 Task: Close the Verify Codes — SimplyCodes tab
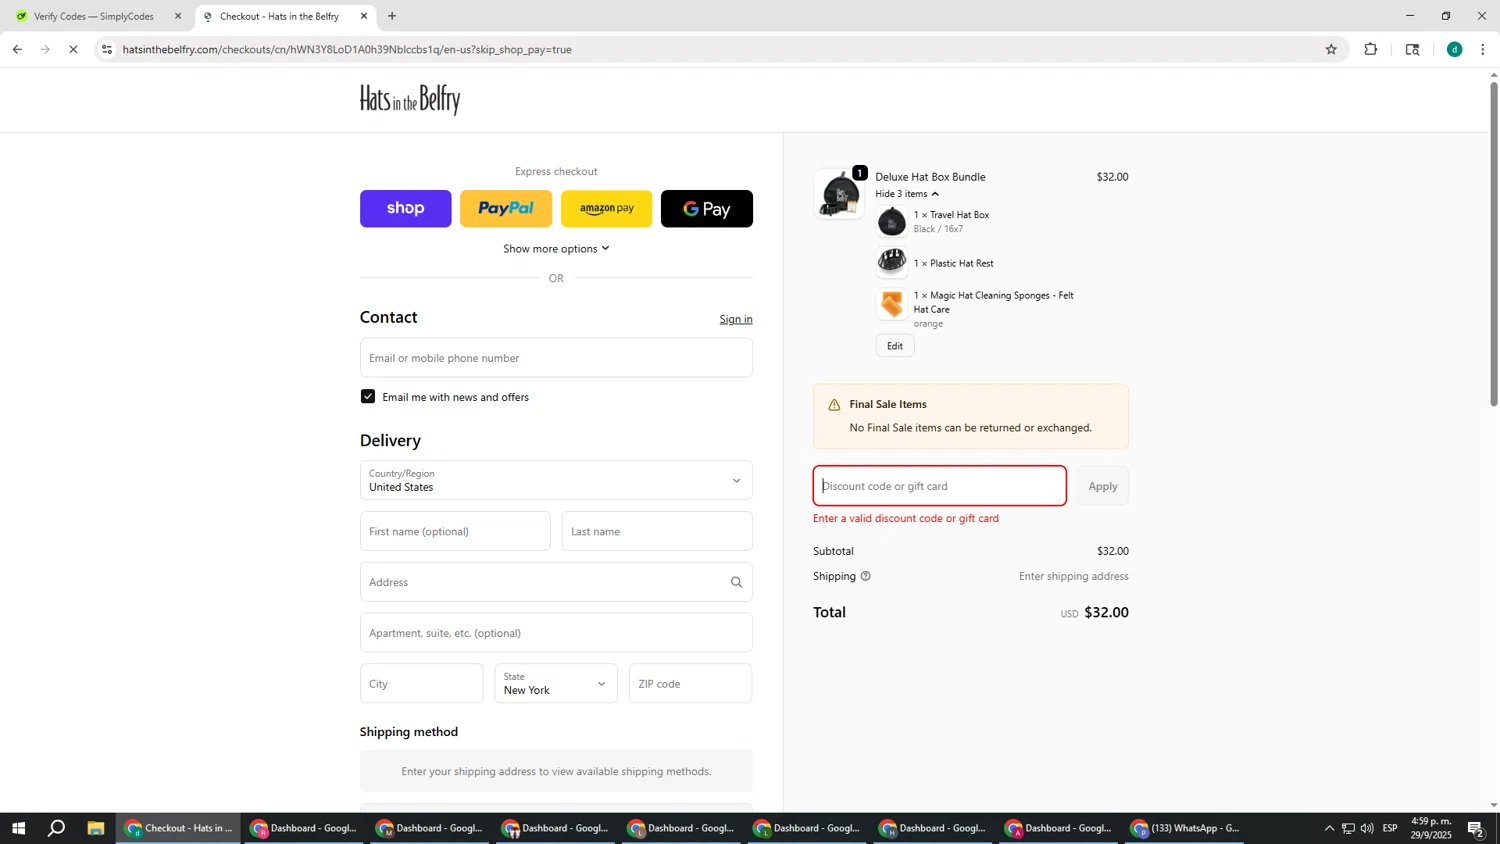178,16
